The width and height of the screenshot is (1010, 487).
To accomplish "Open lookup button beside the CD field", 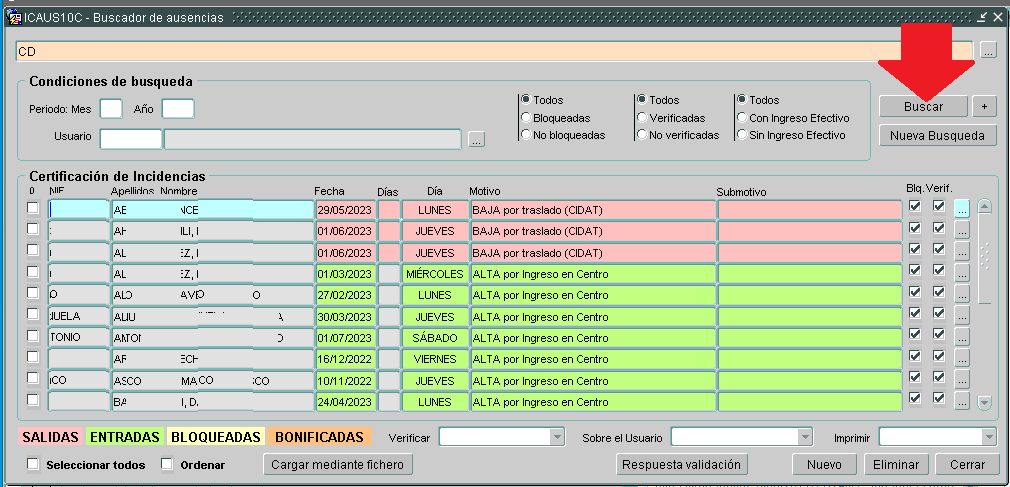I will pos(988,50).
